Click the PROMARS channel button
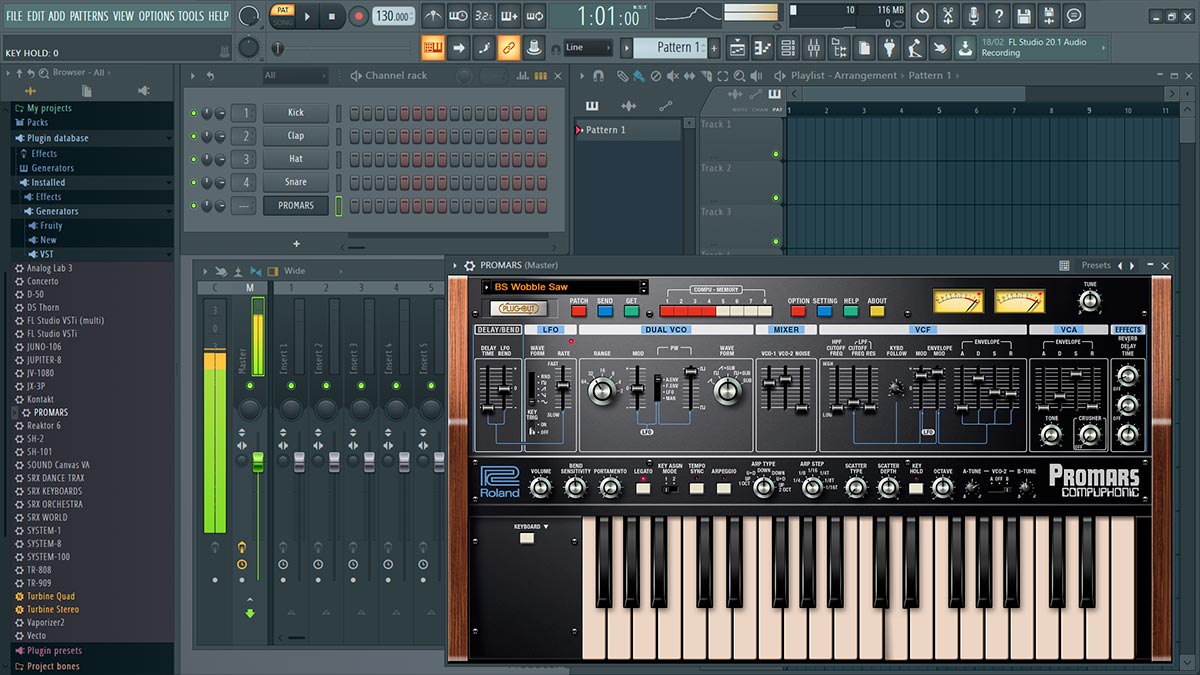 296,206
